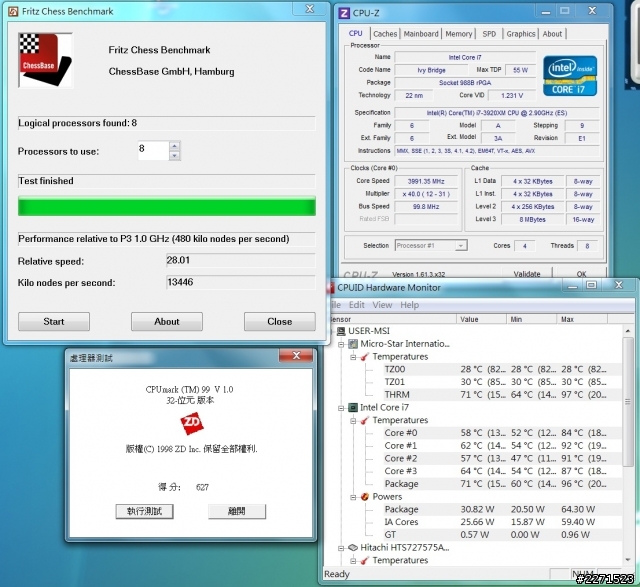This screenshot has width=640, height=587.
Task: Click the Validate button in CPU-Z
Action: tap(527, 273)
